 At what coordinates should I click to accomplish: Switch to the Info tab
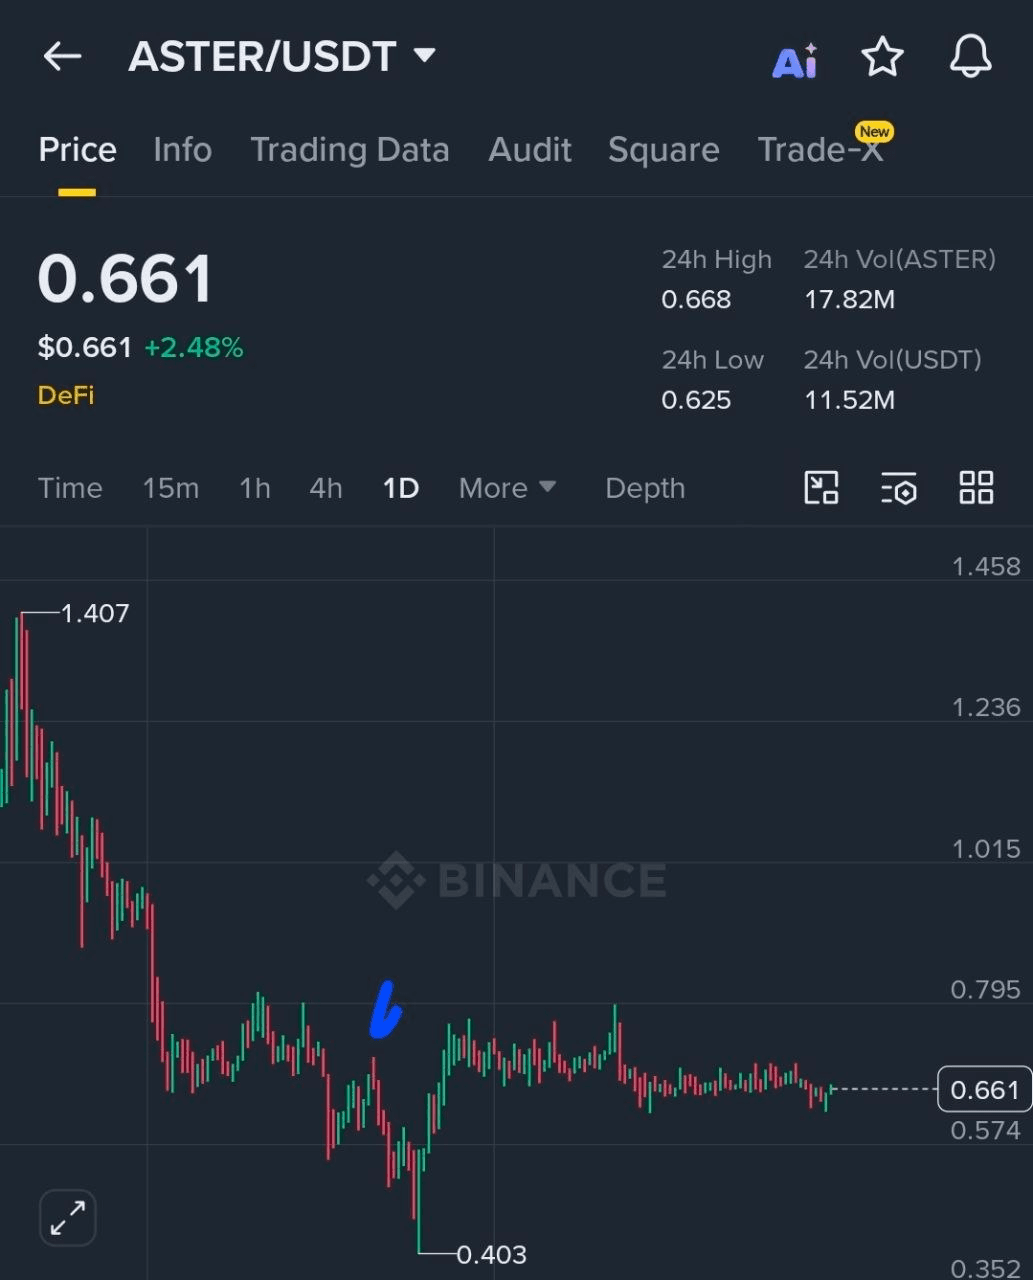click(182, 150)
